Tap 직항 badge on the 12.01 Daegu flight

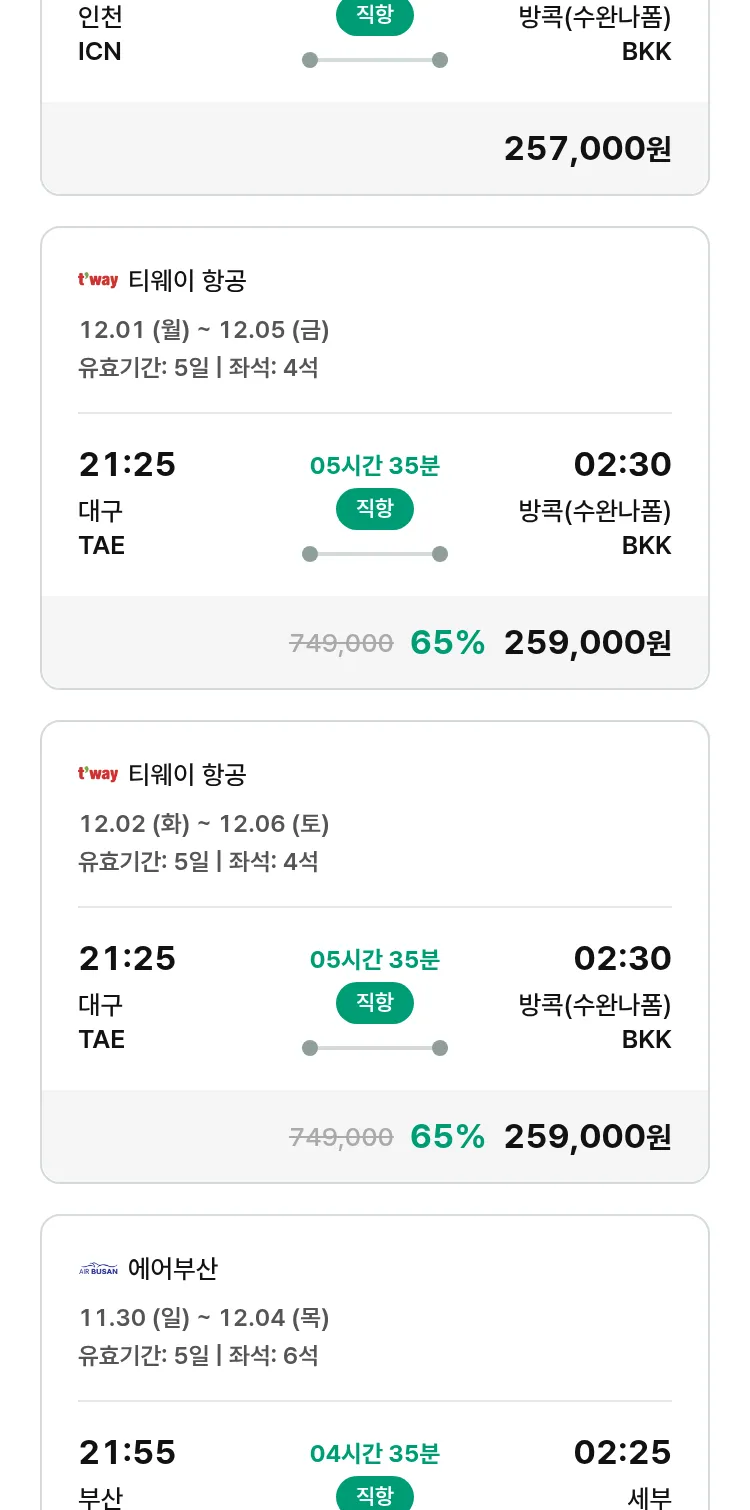[374, 509]
